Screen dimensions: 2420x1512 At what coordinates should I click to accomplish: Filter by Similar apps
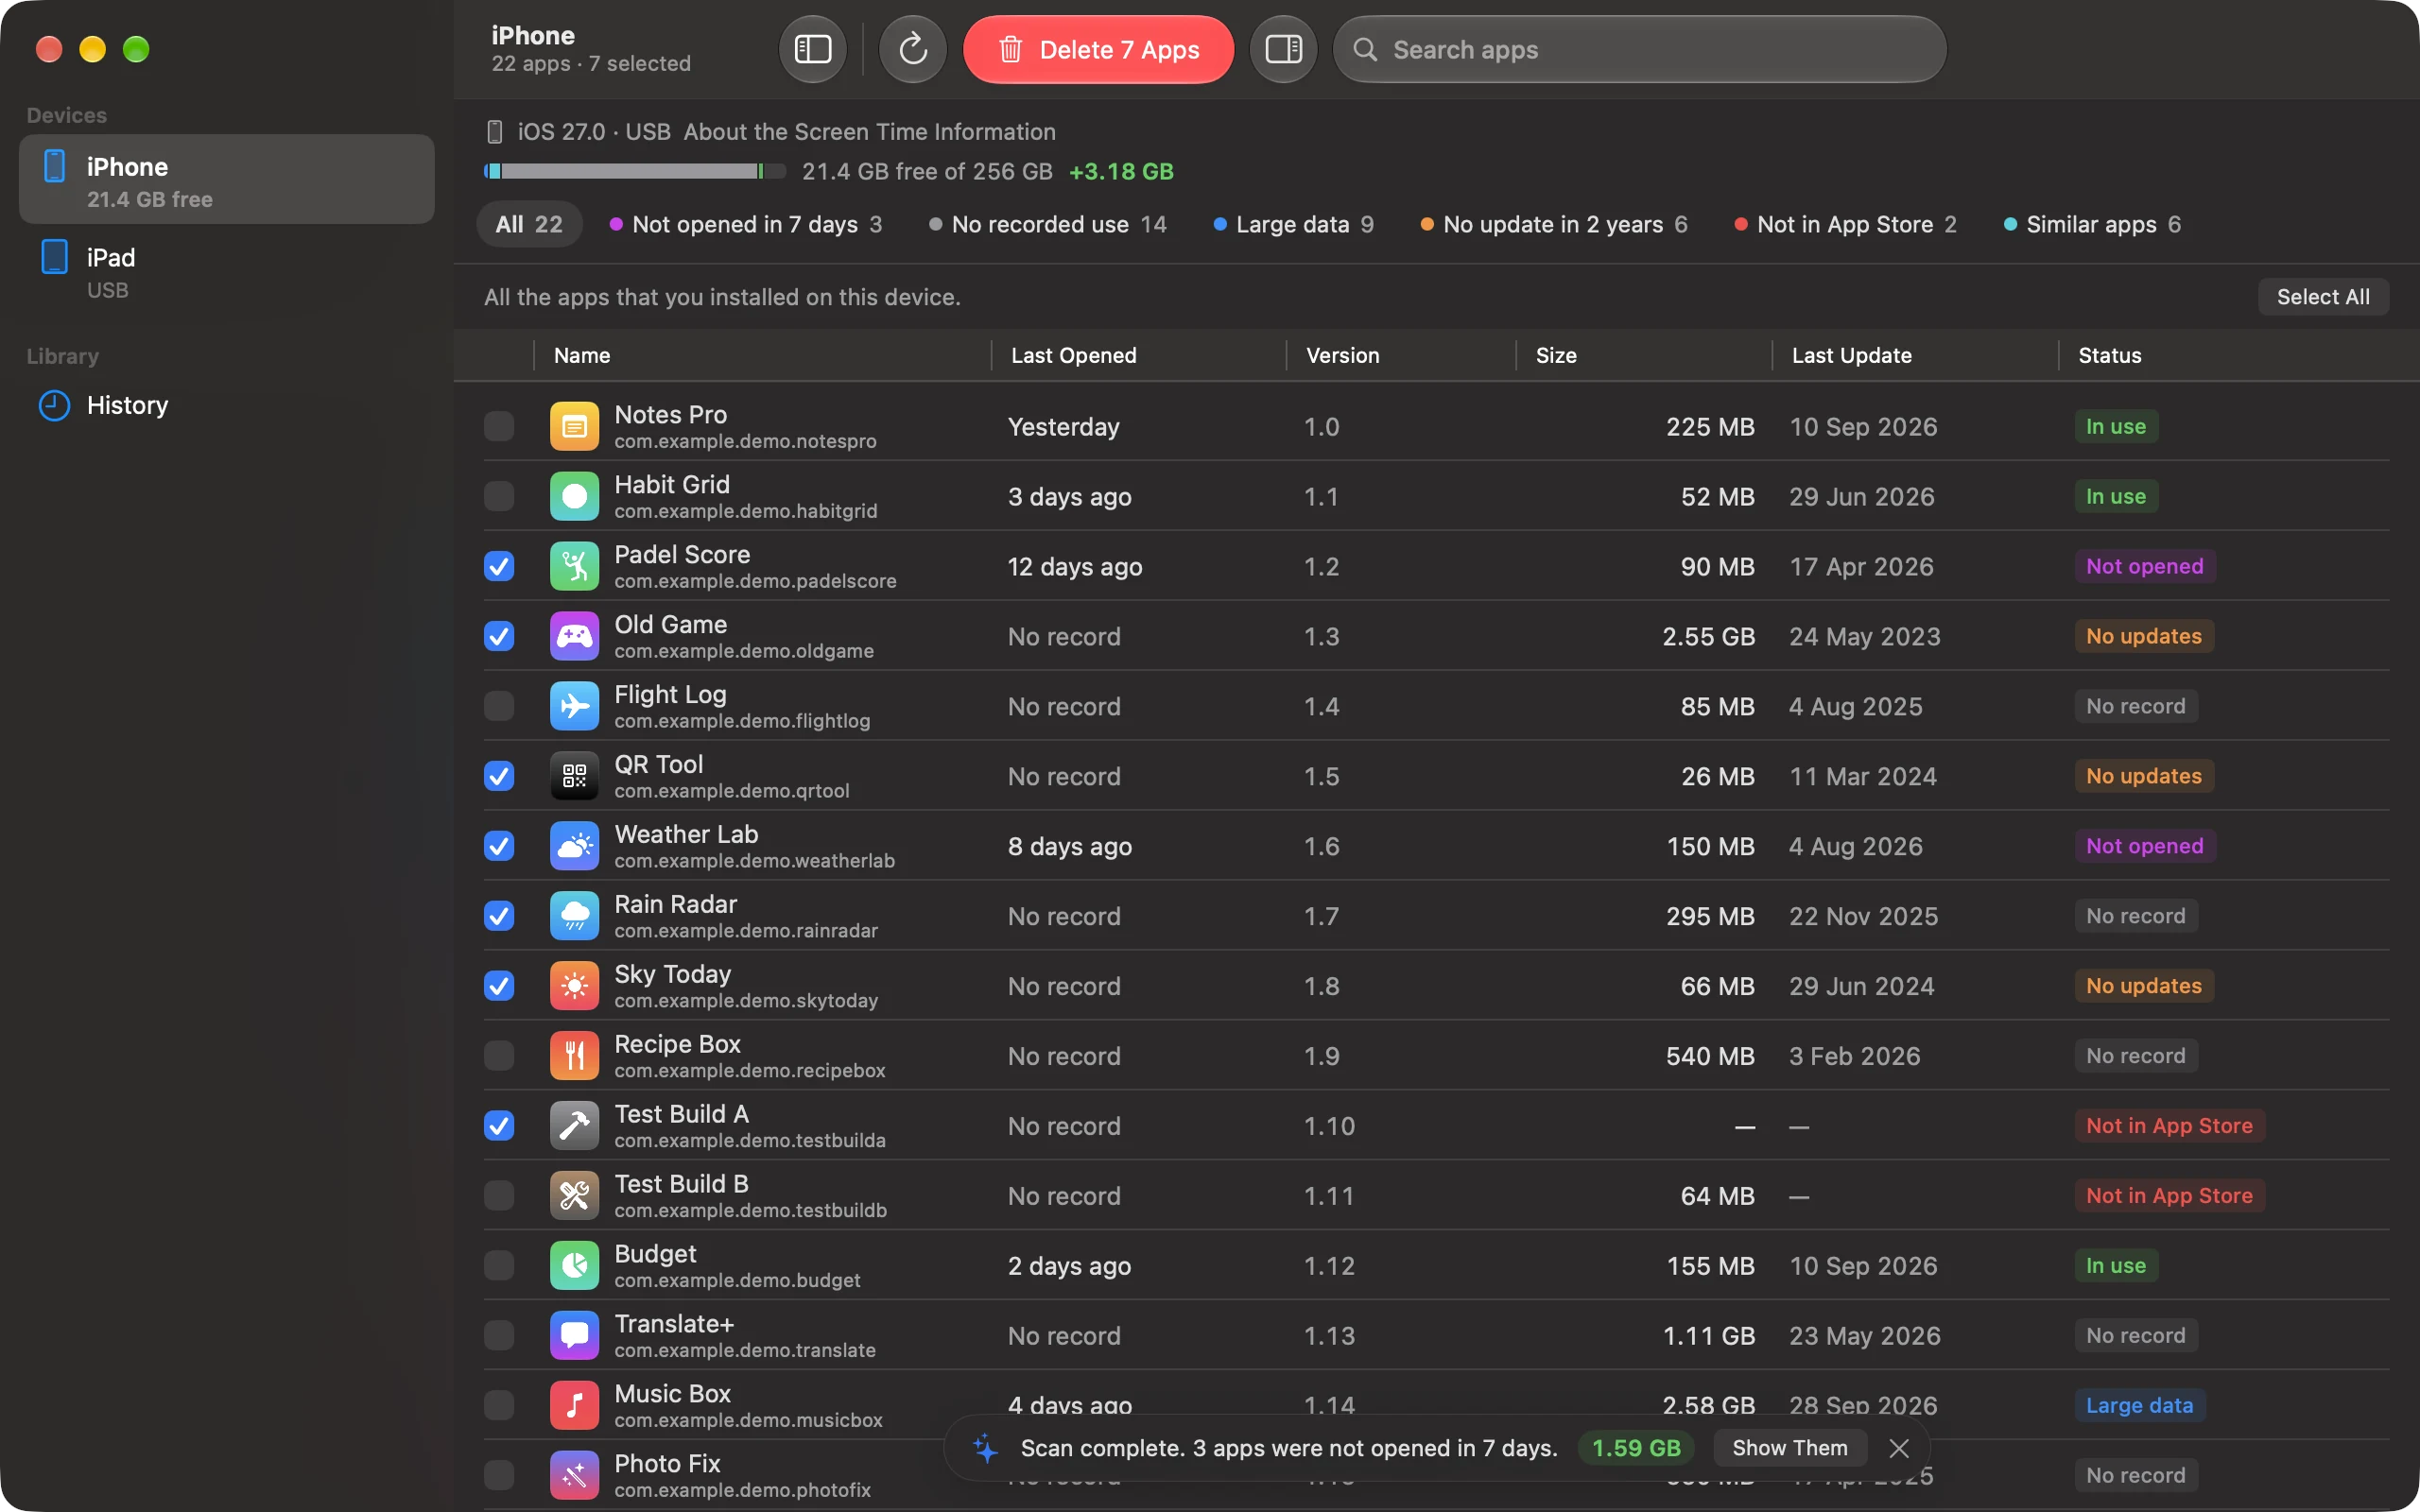(2093, 224)
